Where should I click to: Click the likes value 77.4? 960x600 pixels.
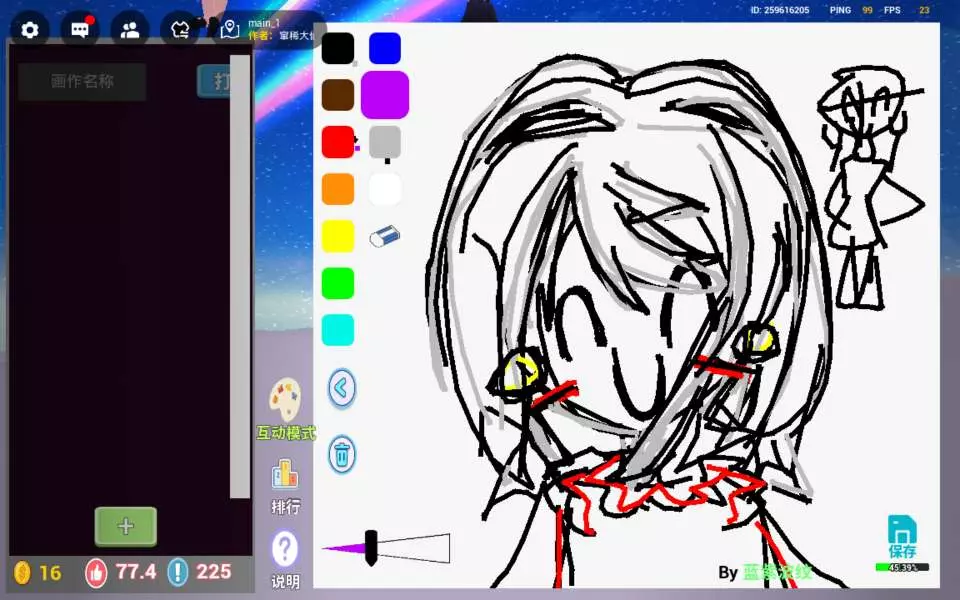click(136, 572)
